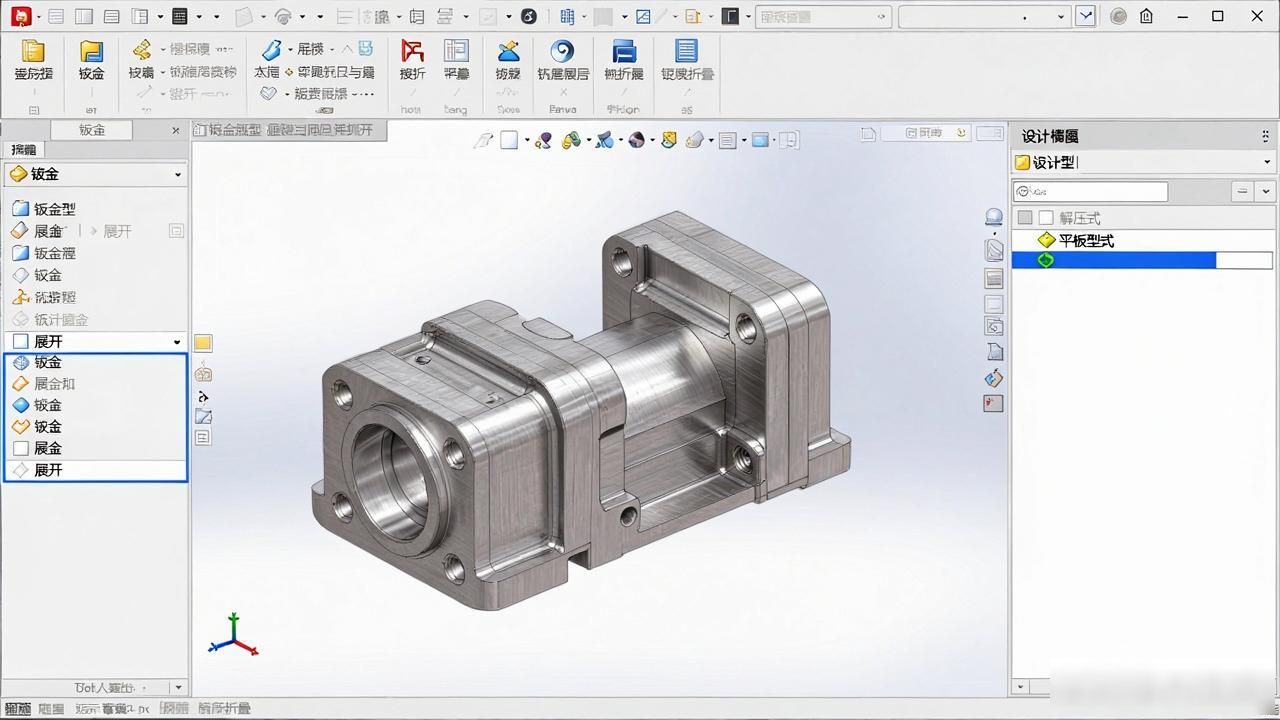Click the grey circle icon near window controls
This screenshot has height=720, width=1280.
1119,16
